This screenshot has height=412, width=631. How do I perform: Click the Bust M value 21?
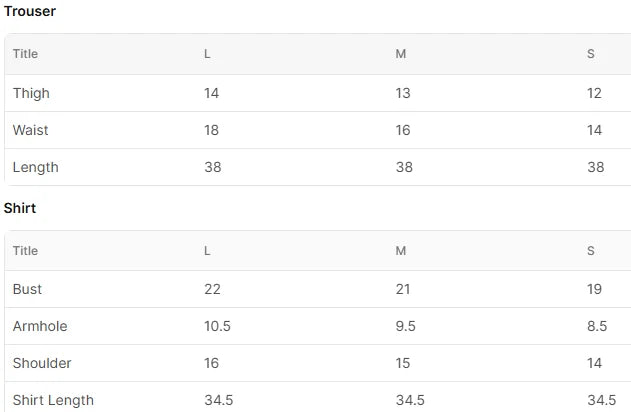click(x=403, y=289)
